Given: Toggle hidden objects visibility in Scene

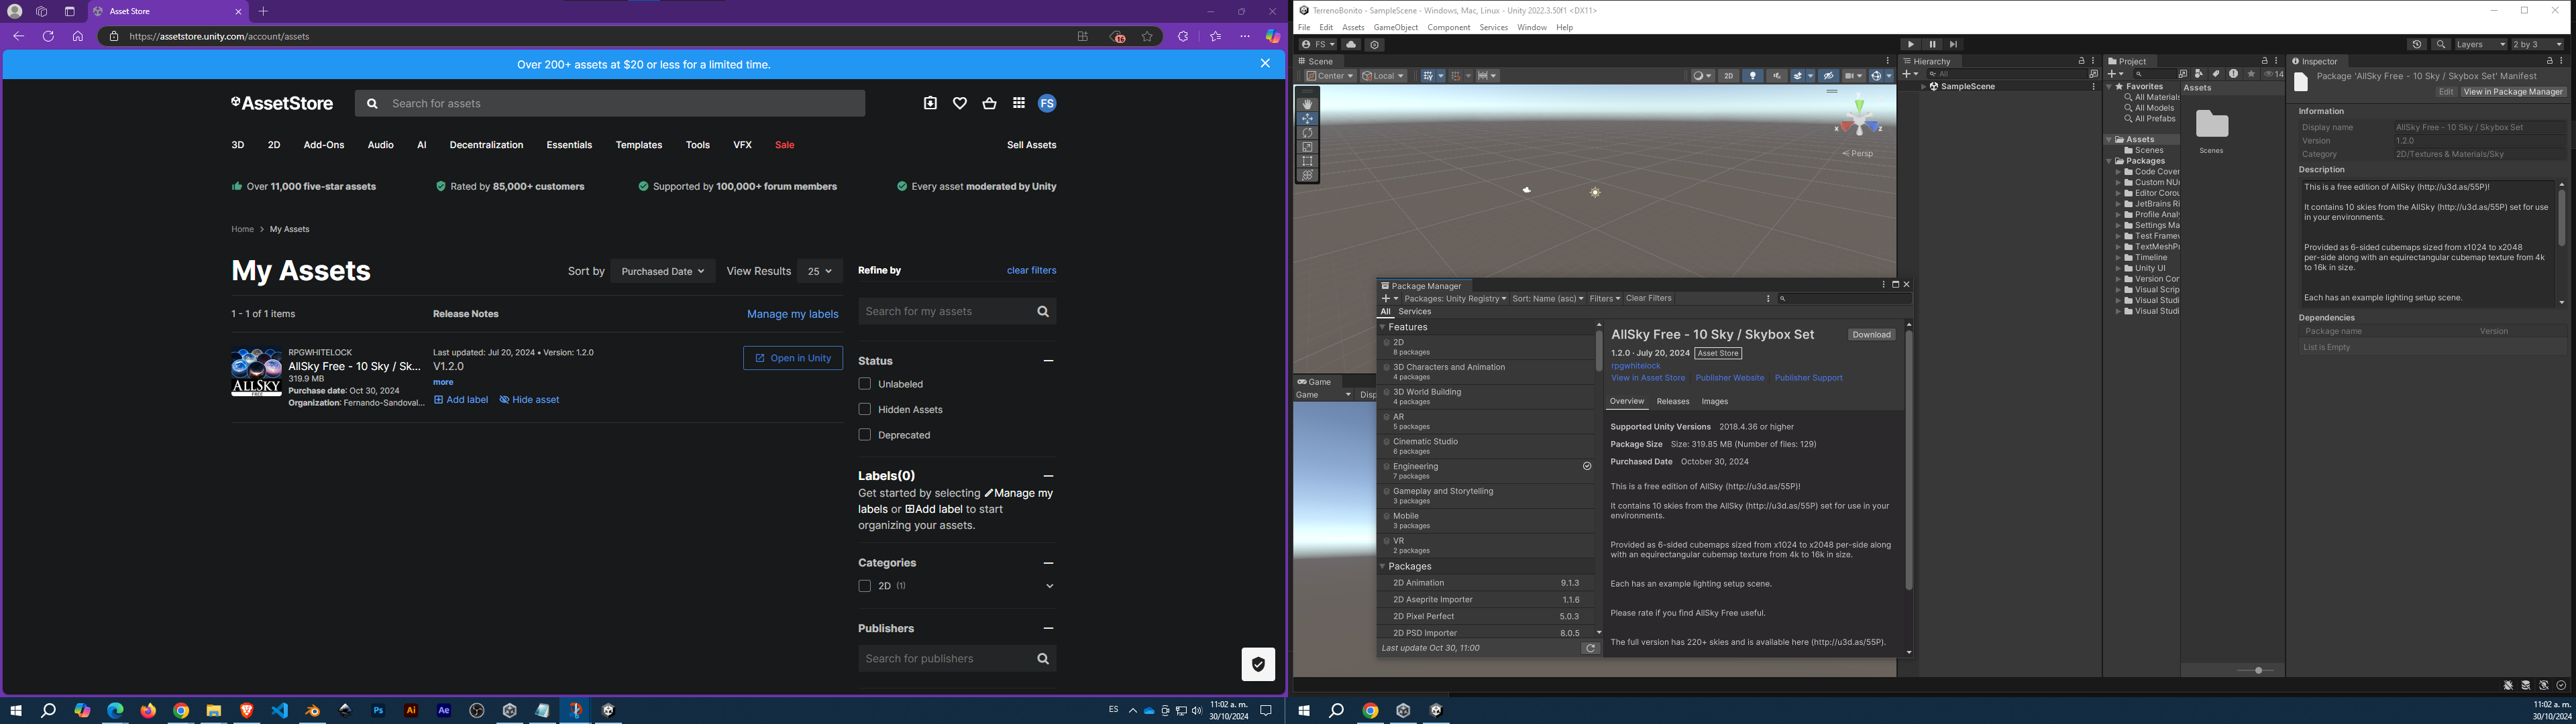Looking at the screenshot, I should [x=1829, y=76].
